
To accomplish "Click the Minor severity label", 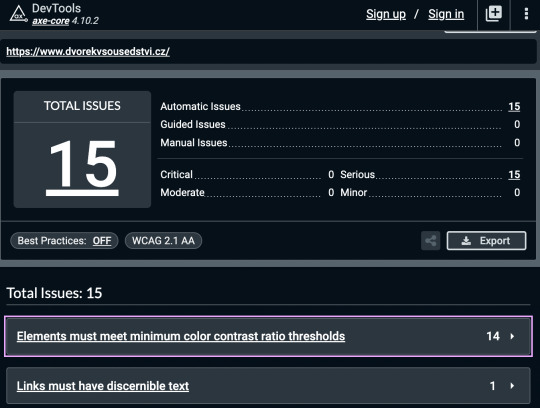I will pos(354,192).
